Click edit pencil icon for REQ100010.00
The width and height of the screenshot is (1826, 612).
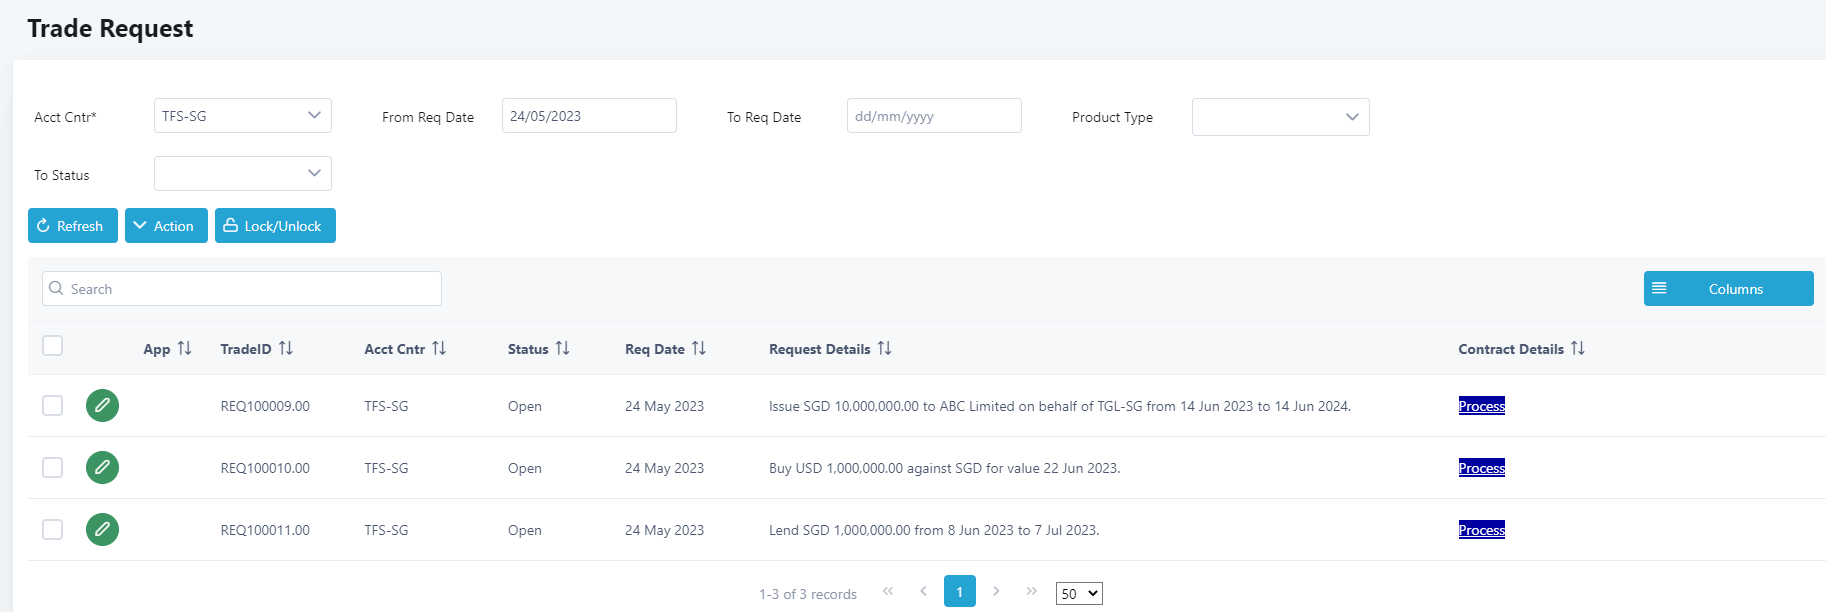coord(102,468)
